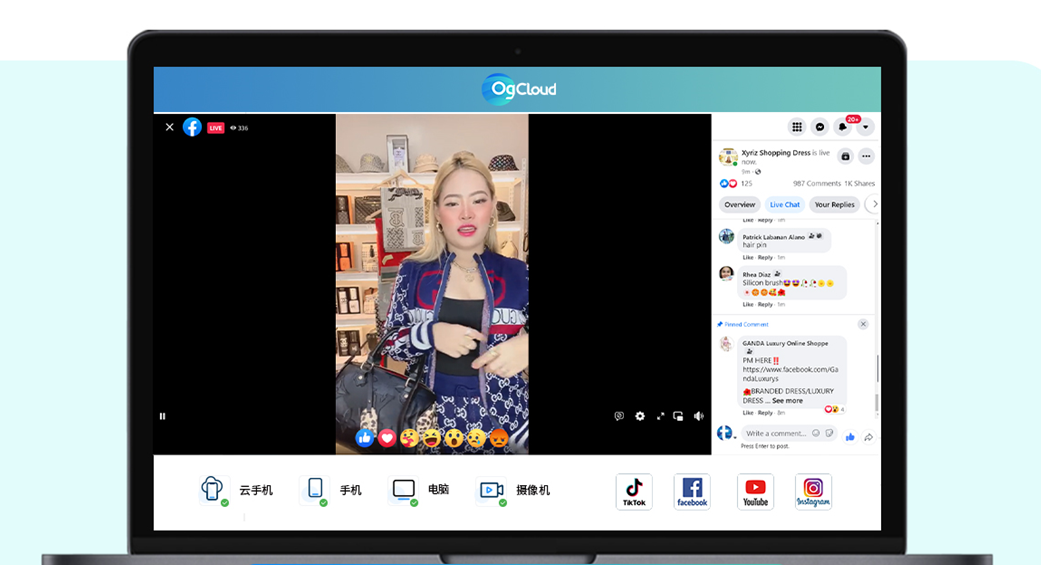Open the emoji picker in comment box

click(x=816, y=434)
